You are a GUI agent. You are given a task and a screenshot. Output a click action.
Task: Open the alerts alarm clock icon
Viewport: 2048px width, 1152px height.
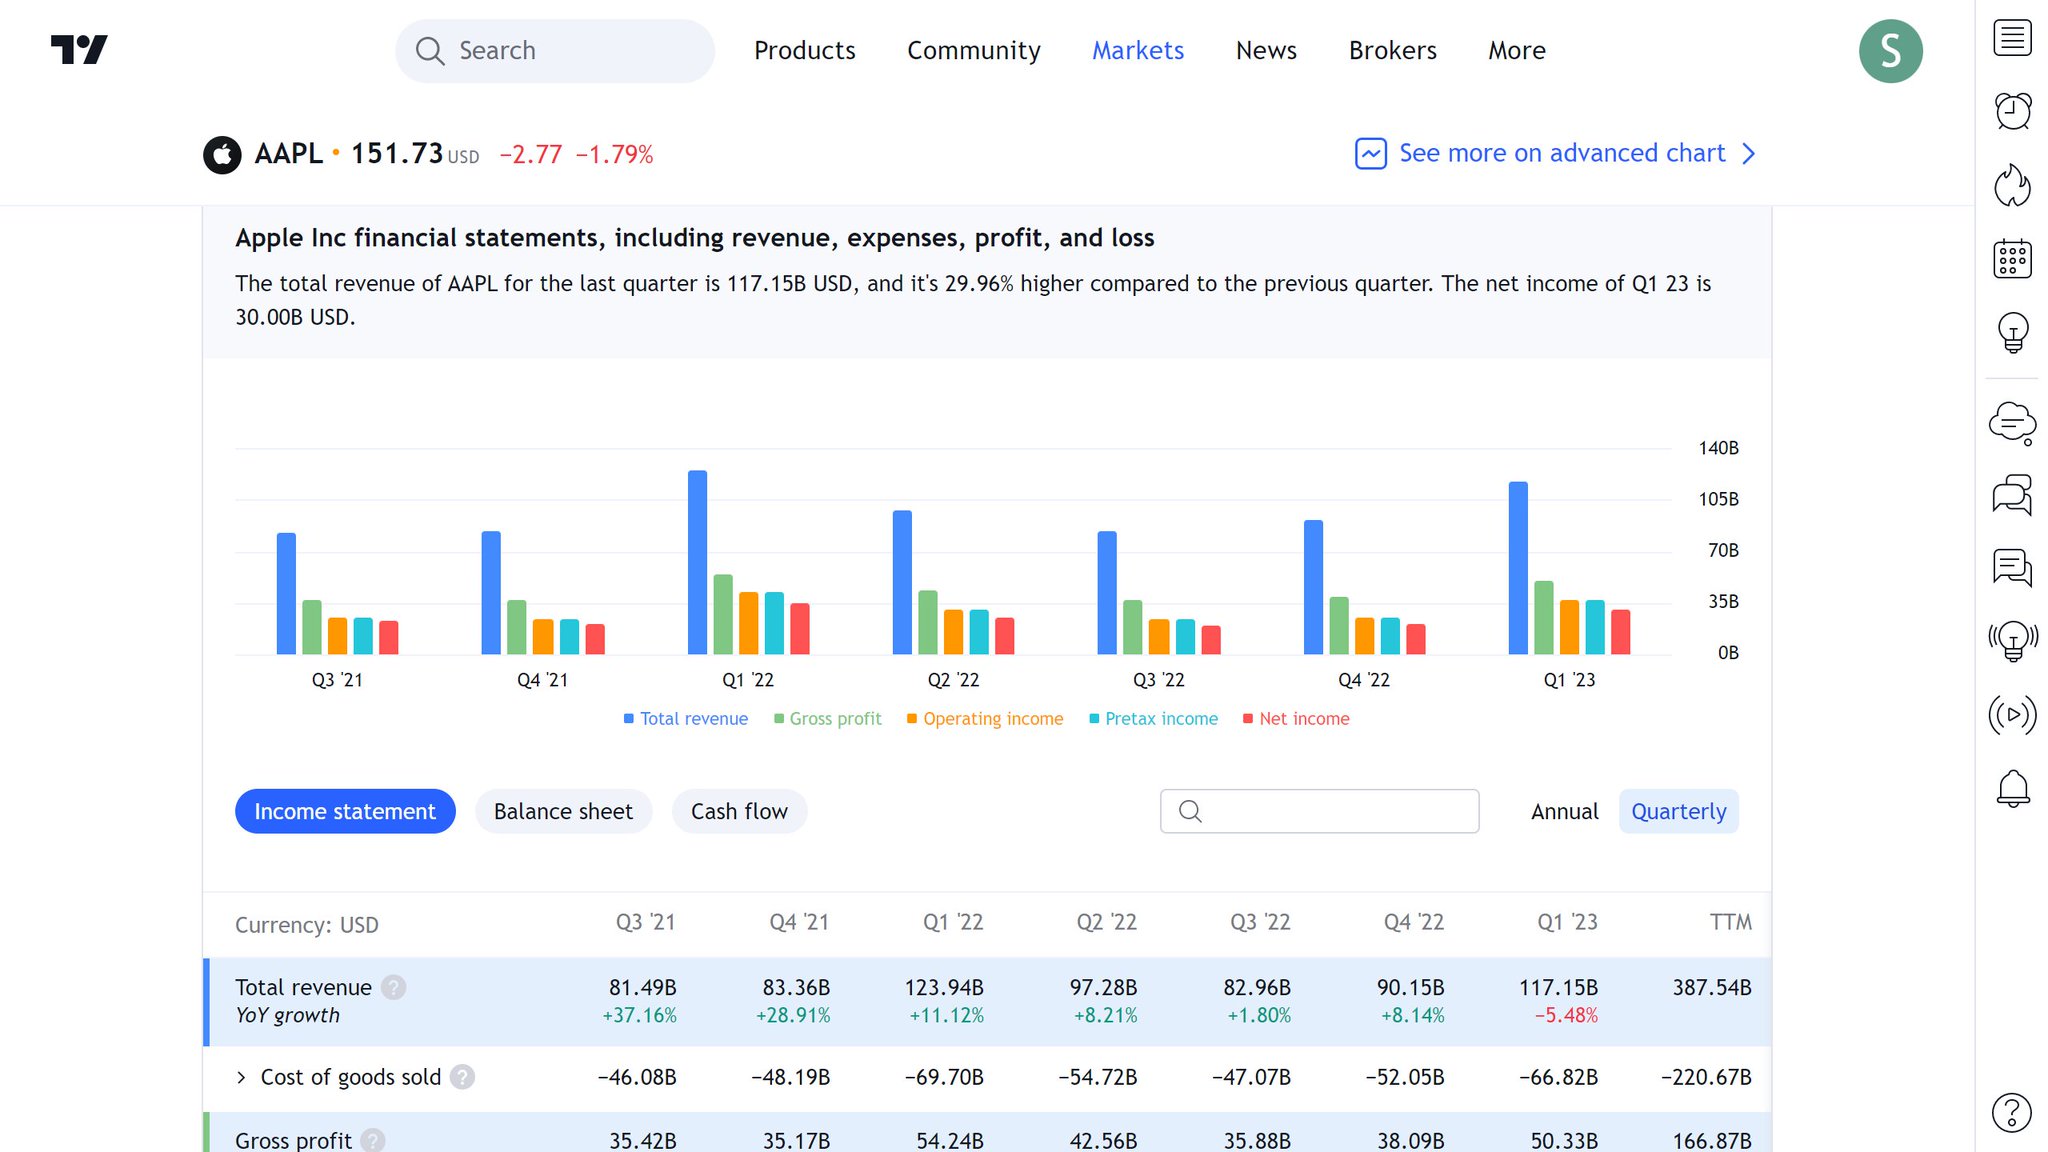(2012, 111)
